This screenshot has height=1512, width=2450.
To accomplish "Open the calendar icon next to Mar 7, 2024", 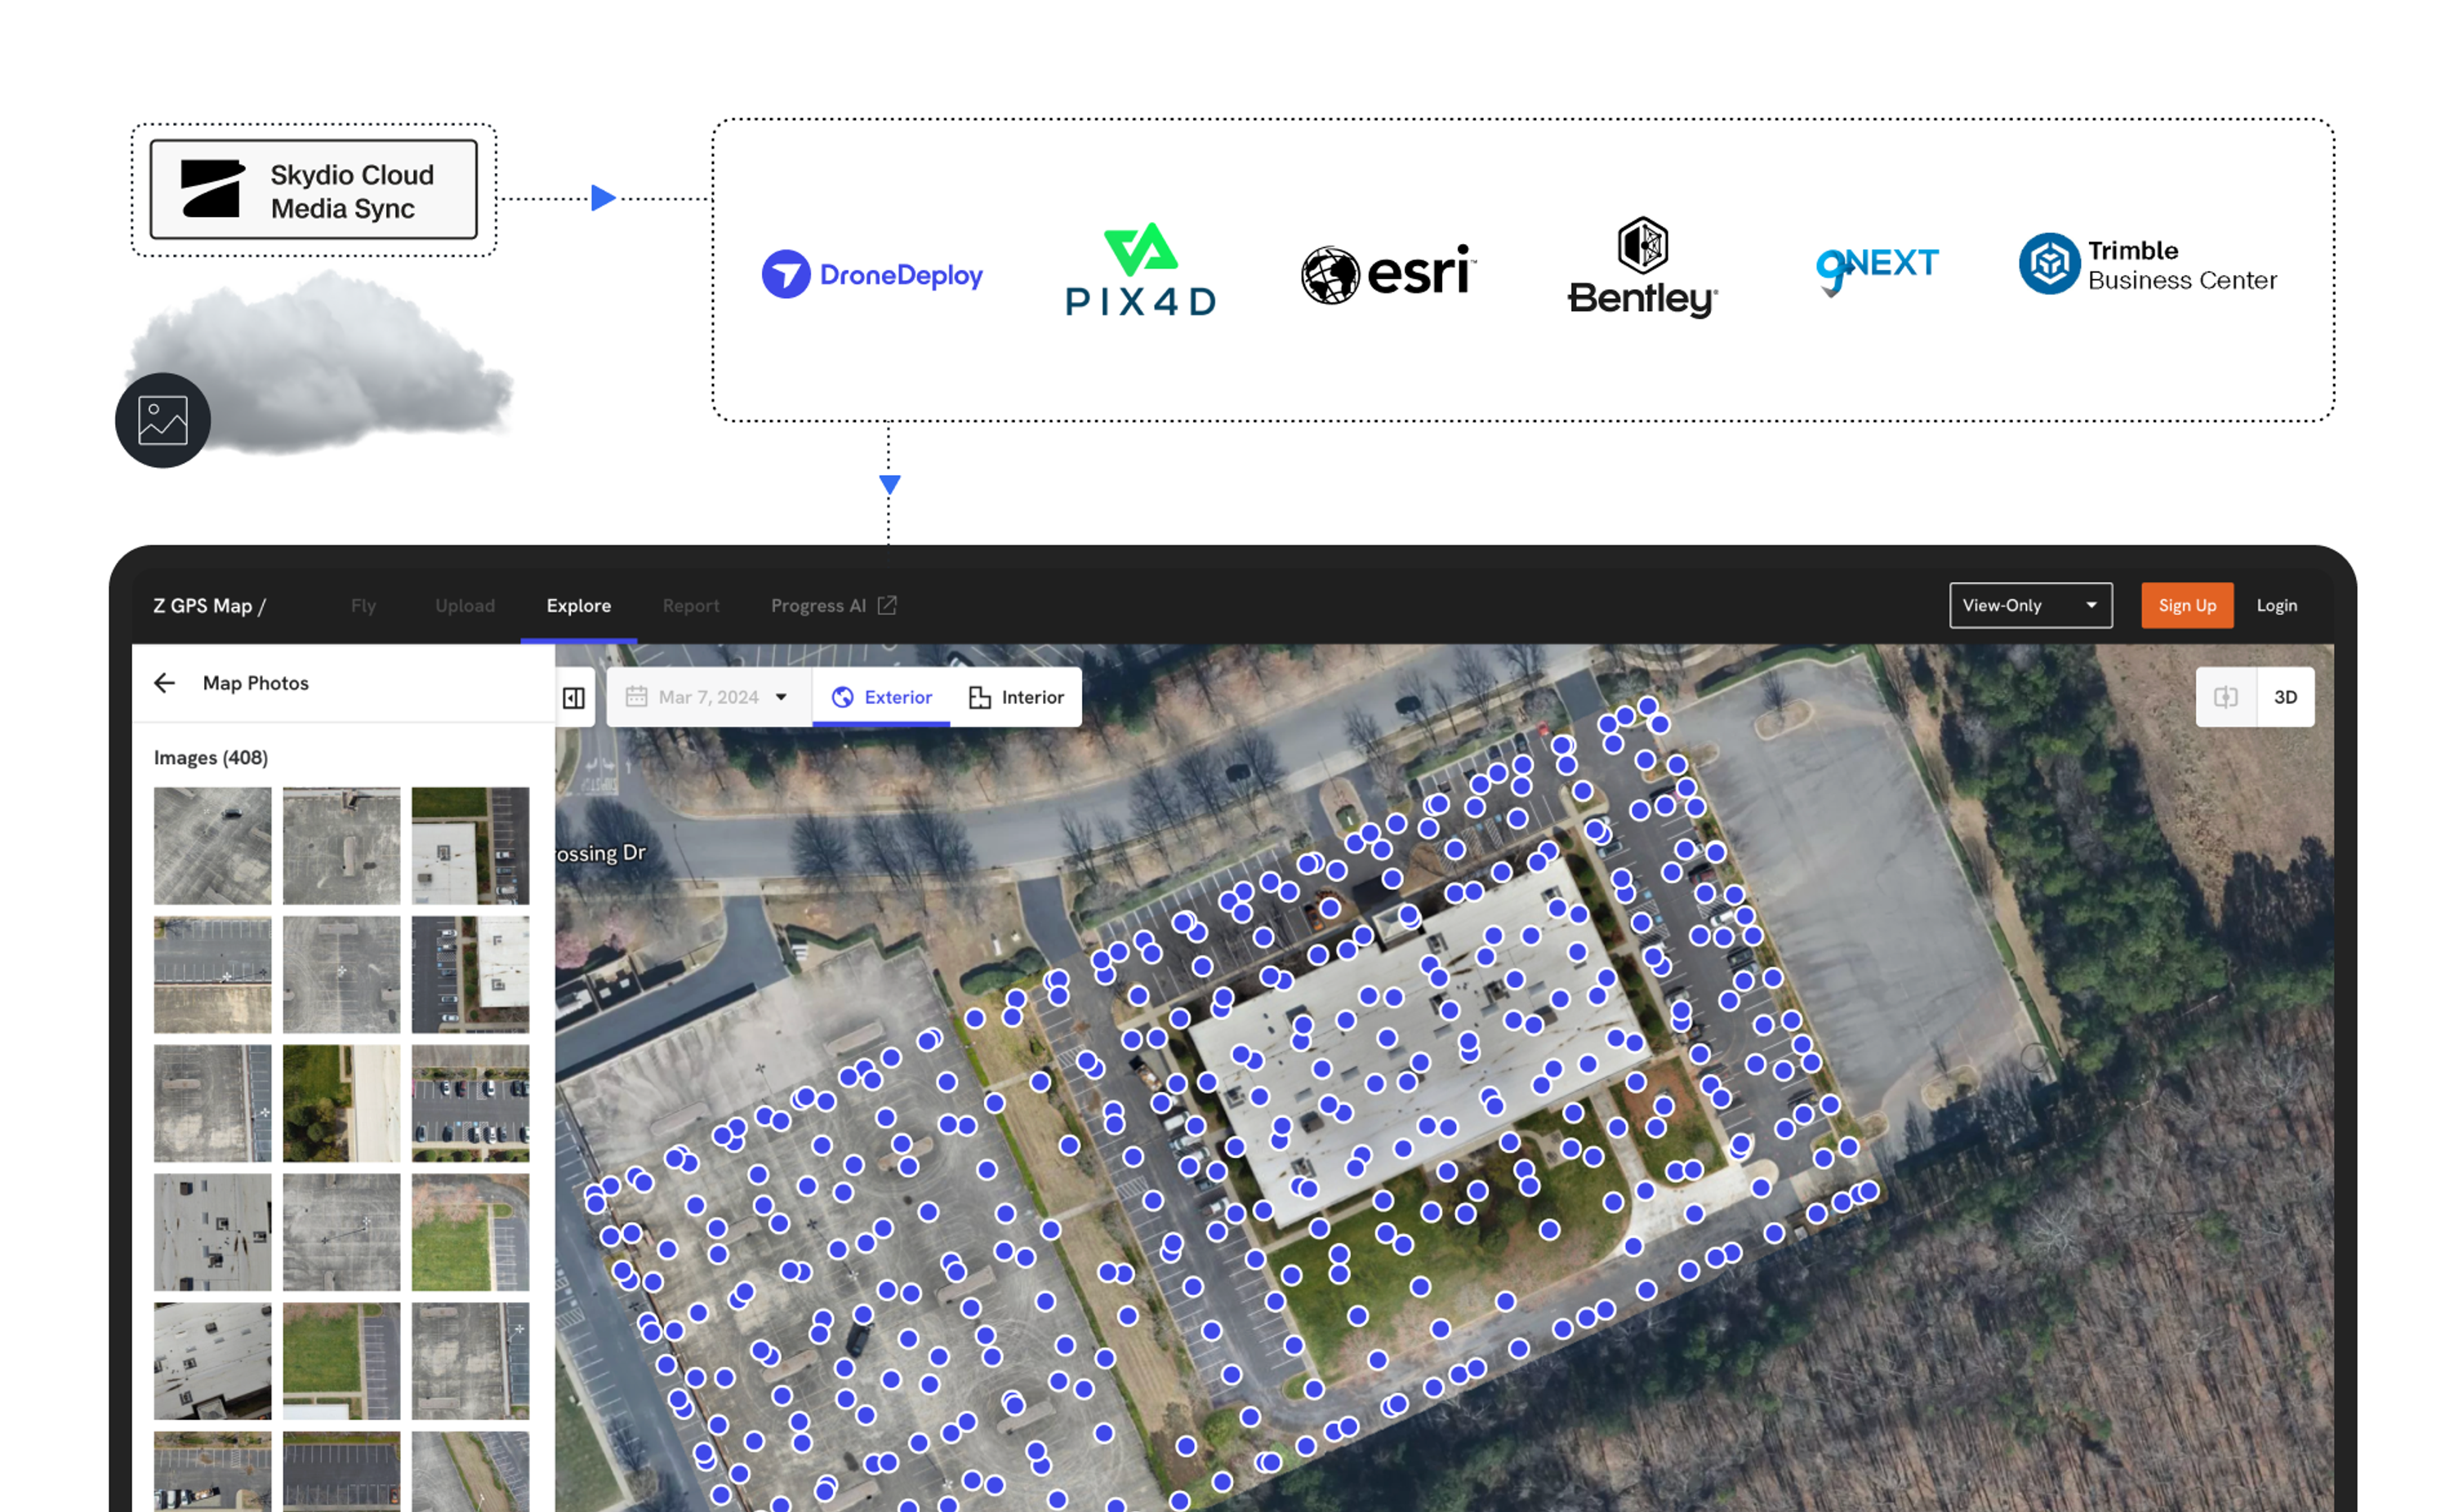I will click(636, 697).
